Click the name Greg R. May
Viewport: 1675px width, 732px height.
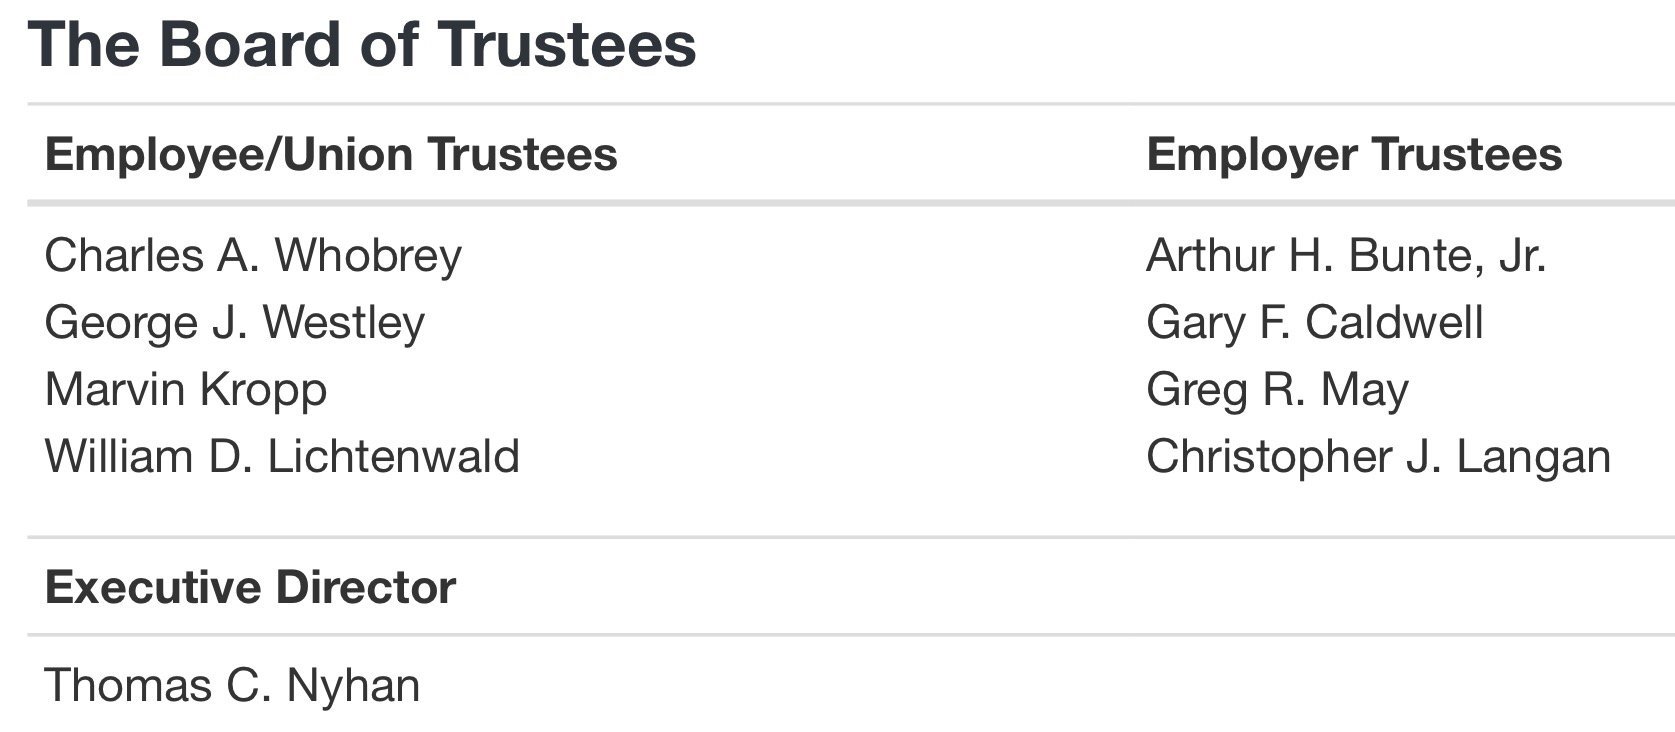pos(1277,390)
